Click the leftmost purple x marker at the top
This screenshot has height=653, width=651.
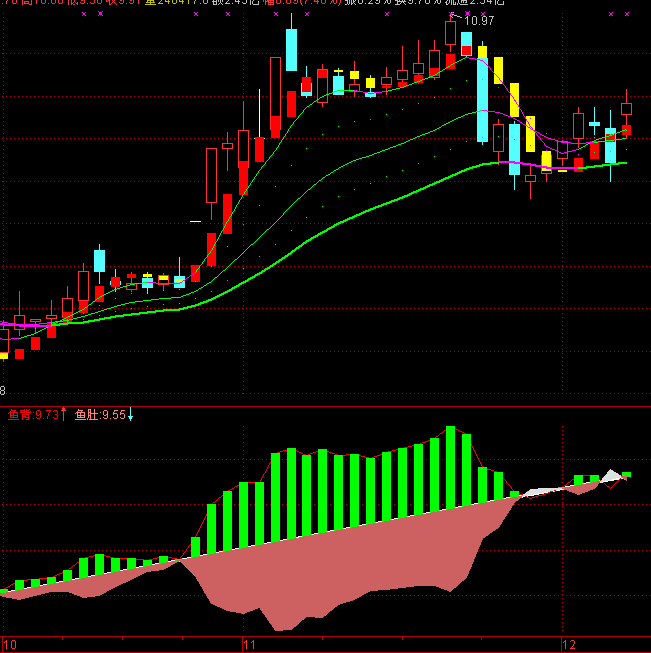click(84, 14)
